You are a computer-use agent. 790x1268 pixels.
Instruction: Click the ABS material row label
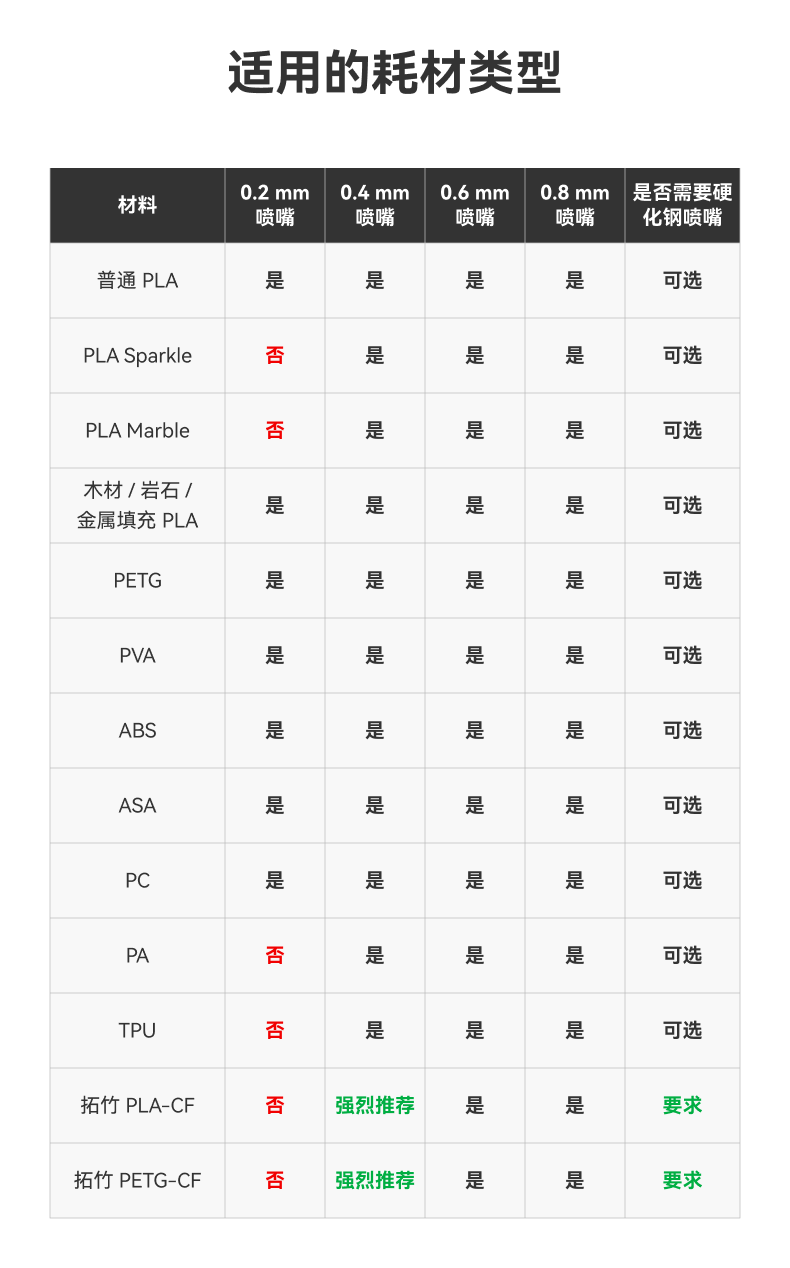coord(137,731)
